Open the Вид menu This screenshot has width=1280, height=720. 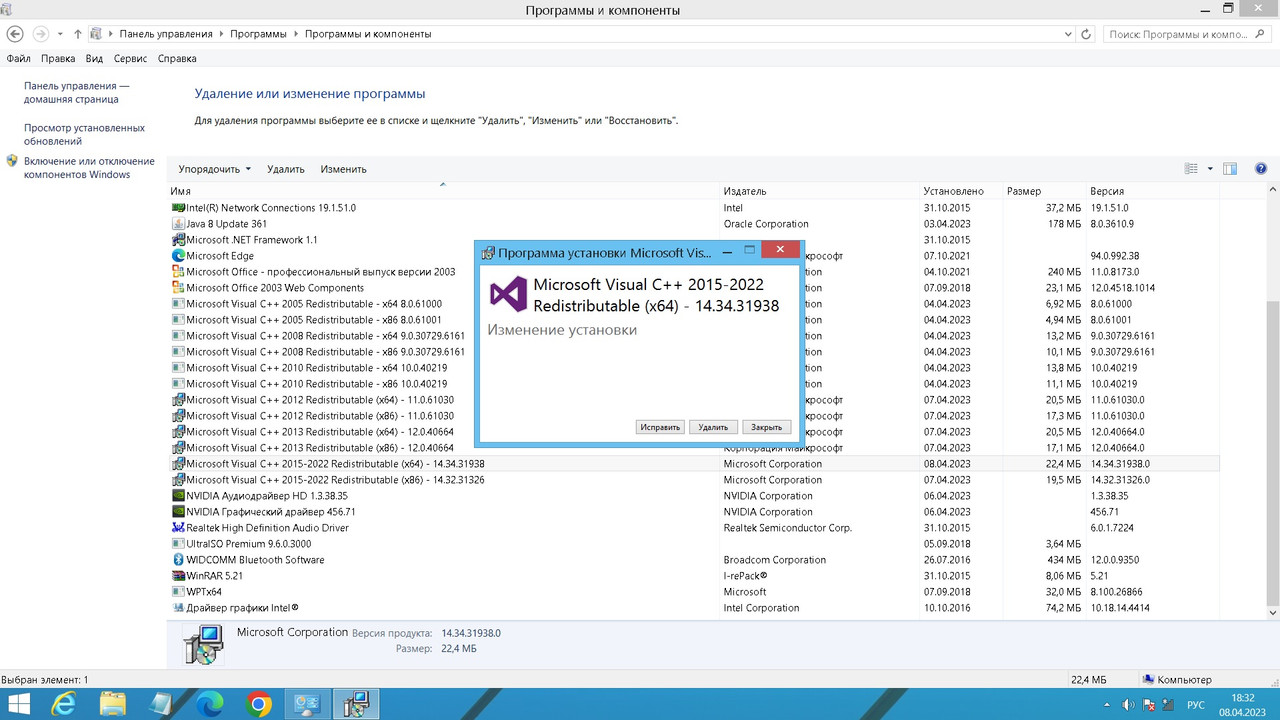pos(94,59)
